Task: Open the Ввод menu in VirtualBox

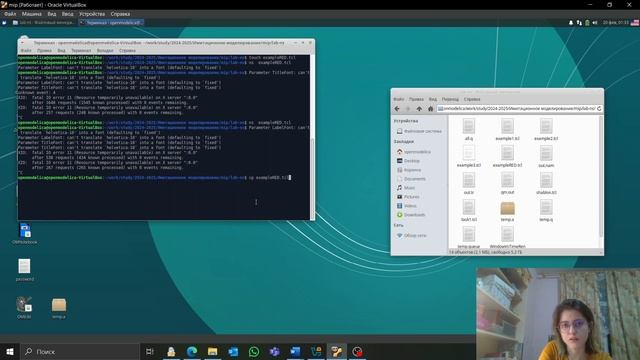Action: pyautogui.click(x=67, y=14)
